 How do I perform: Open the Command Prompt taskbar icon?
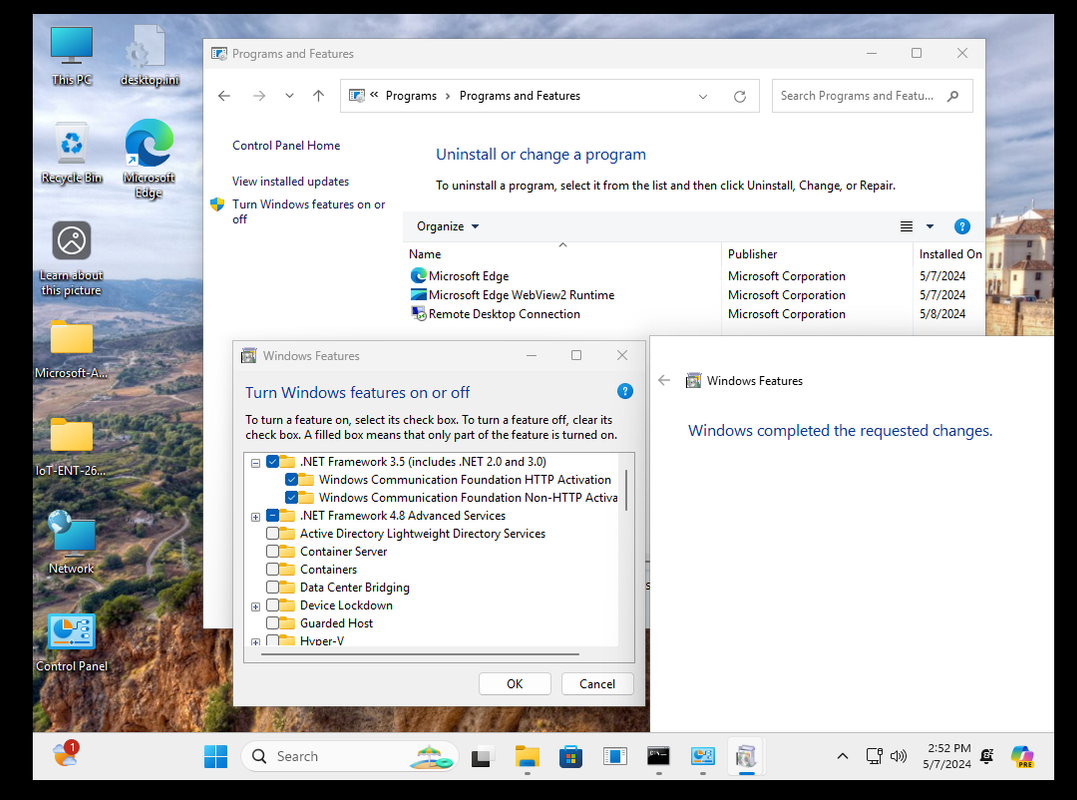tap(659, 756)
